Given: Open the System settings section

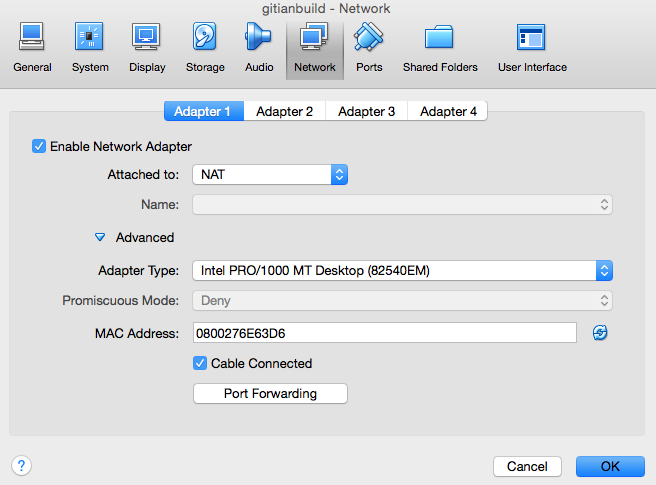Looking at the screenshot, I should 90,48.
